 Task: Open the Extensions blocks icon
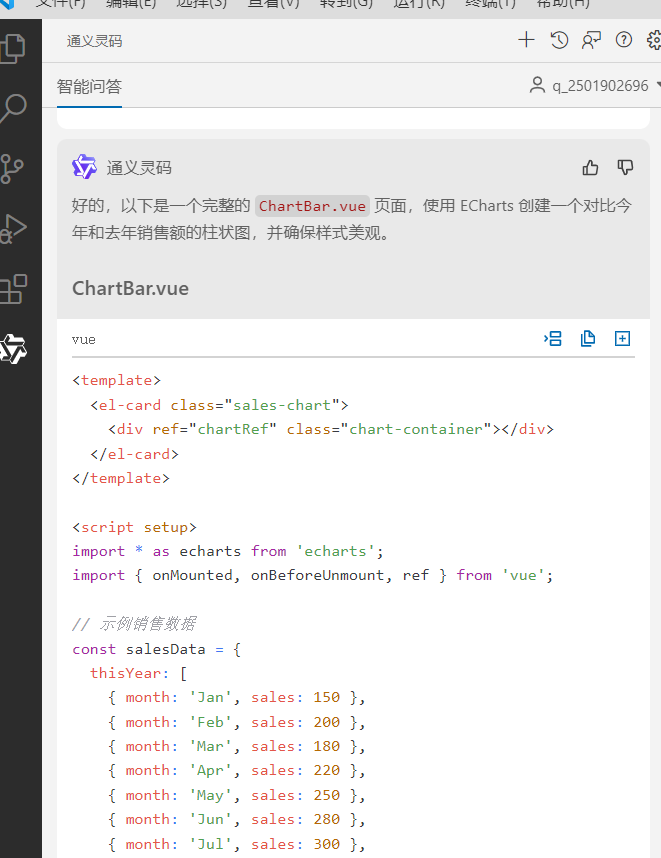click(12, 289)
